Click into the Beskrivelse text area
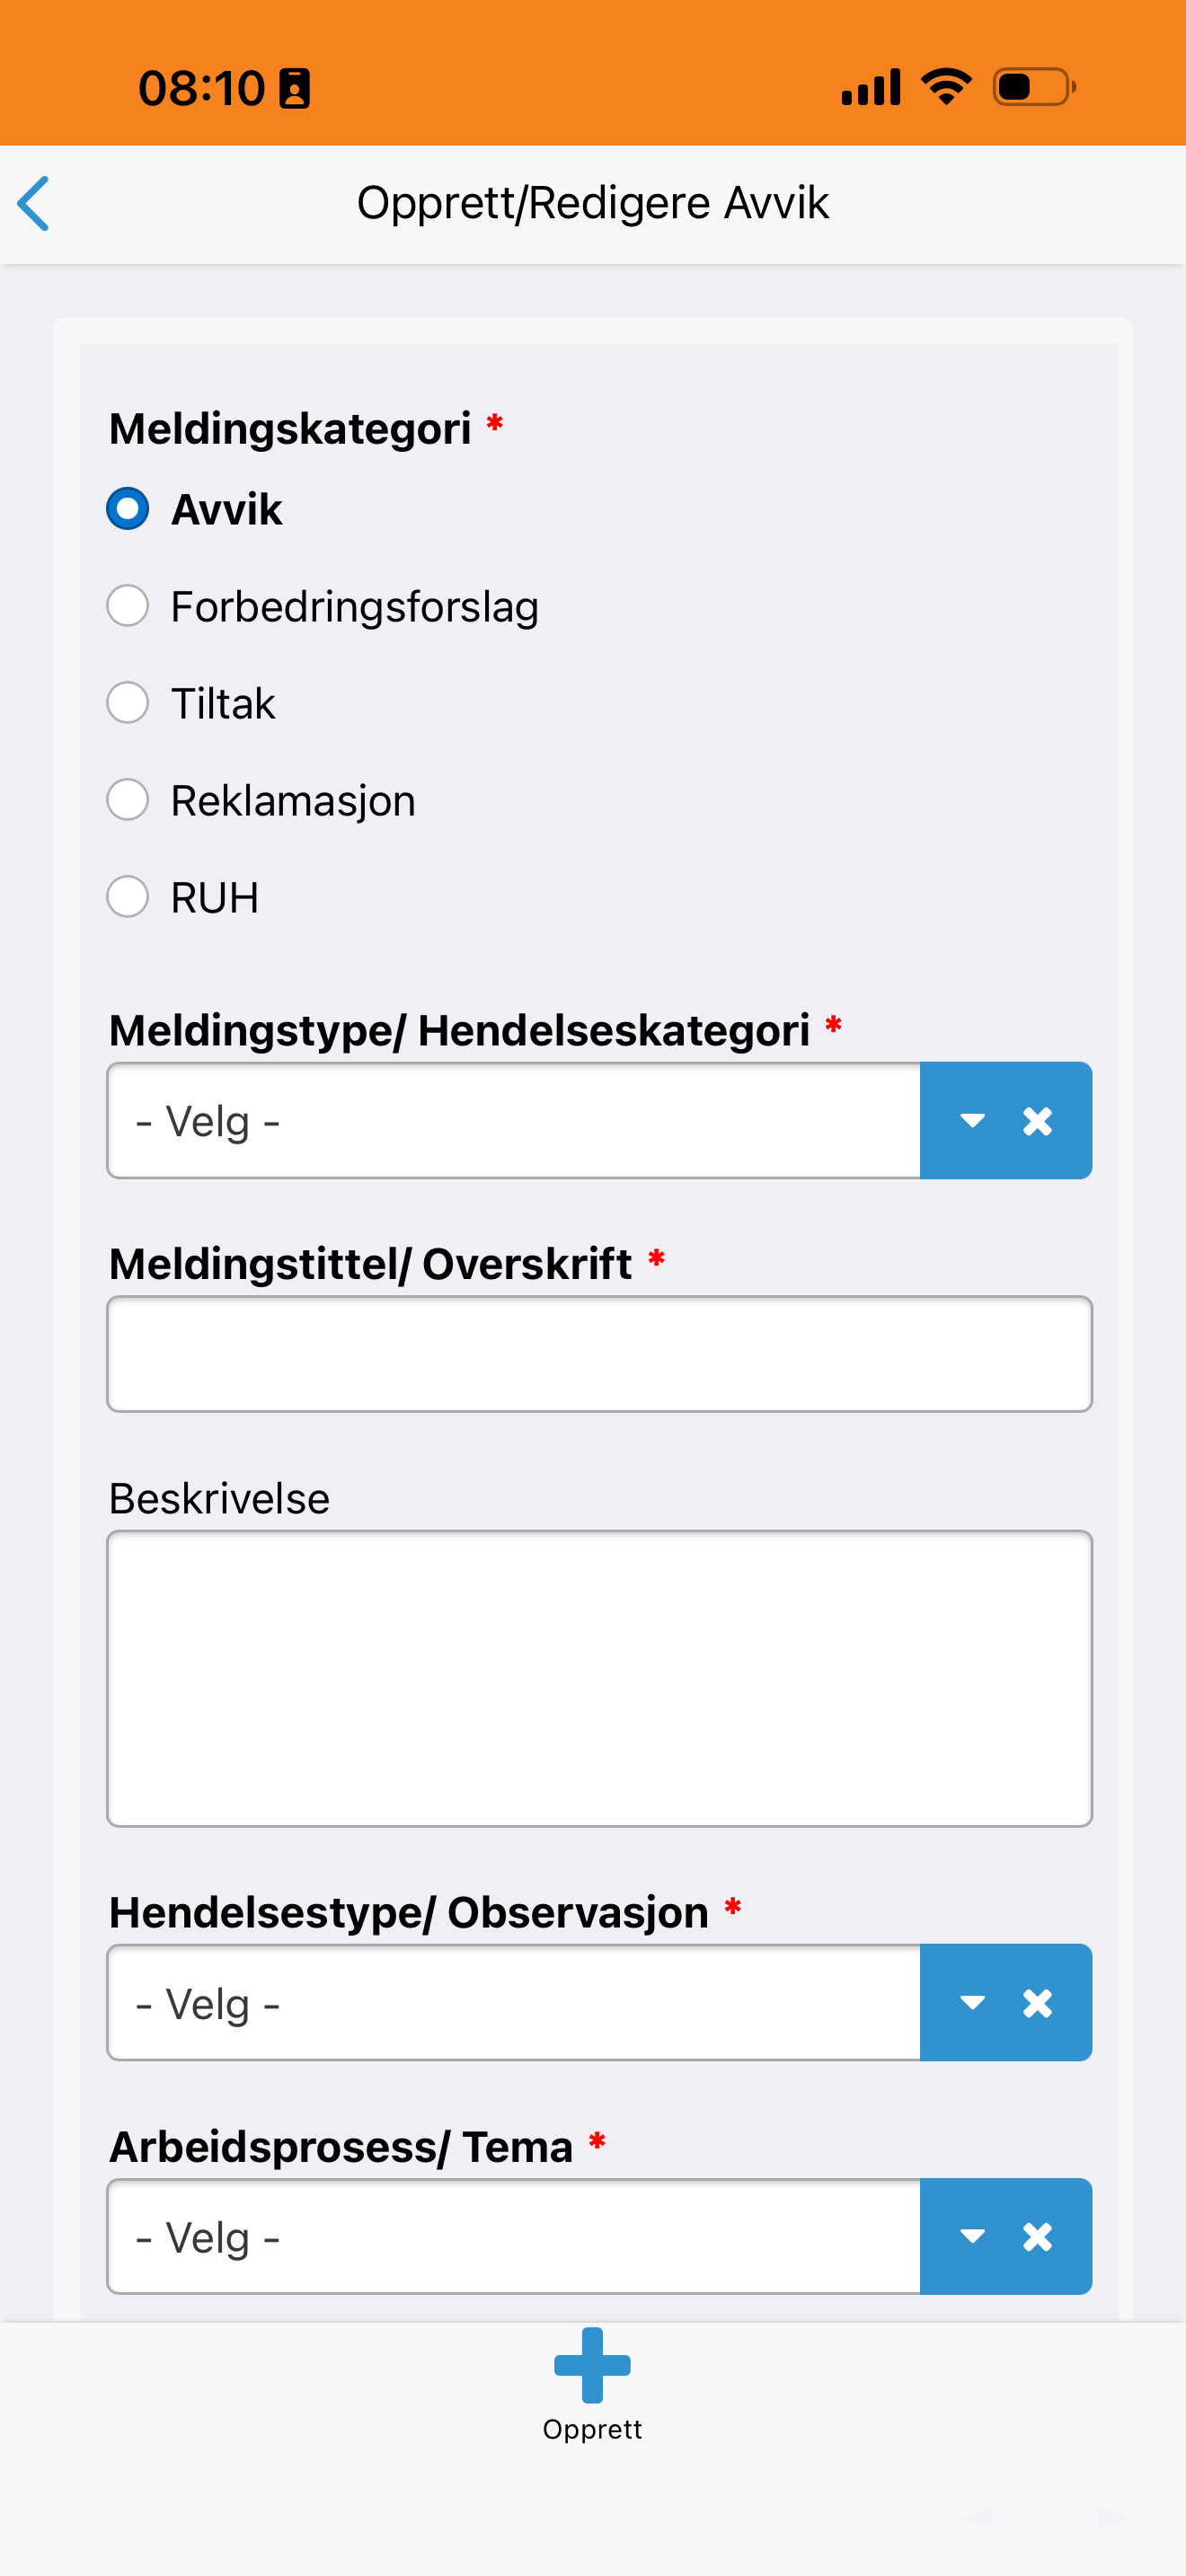Viewport: 1186px width, 2576px height. click(598, 1678)
